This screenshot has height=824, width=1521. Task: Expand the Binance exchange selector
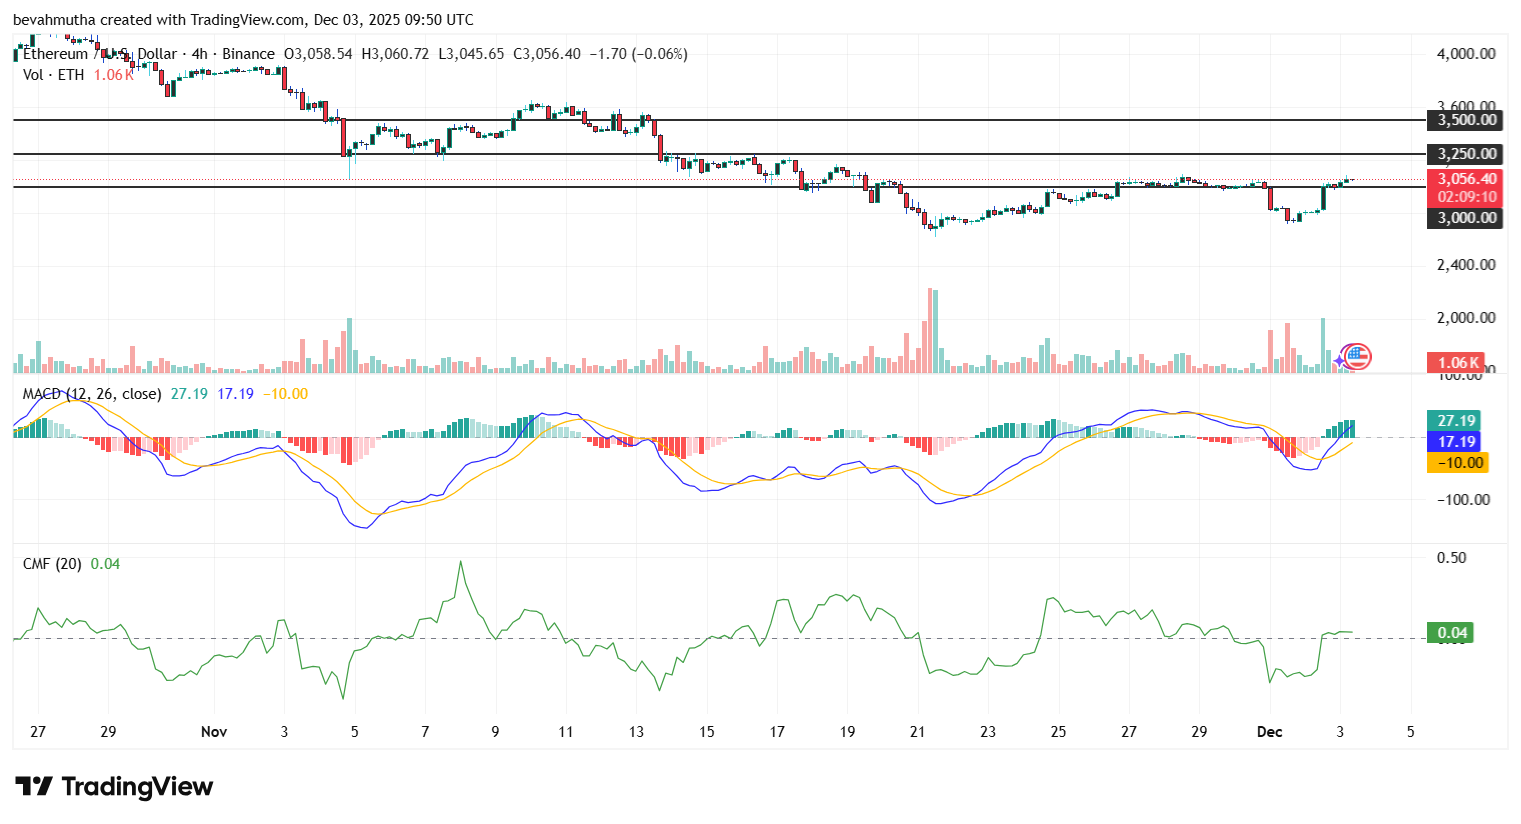coord(247,54)
